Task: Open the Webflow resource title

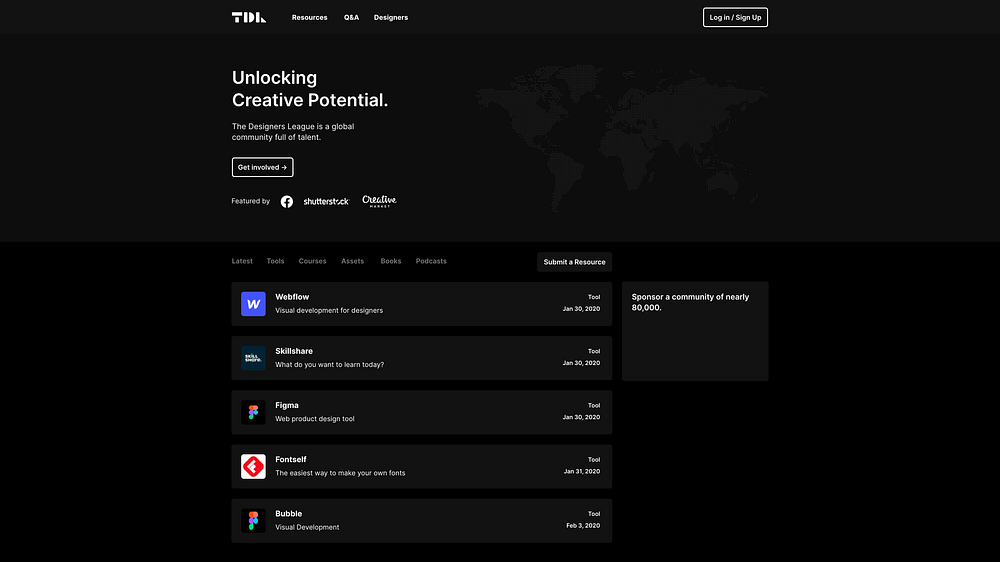Action: [292, 297]
